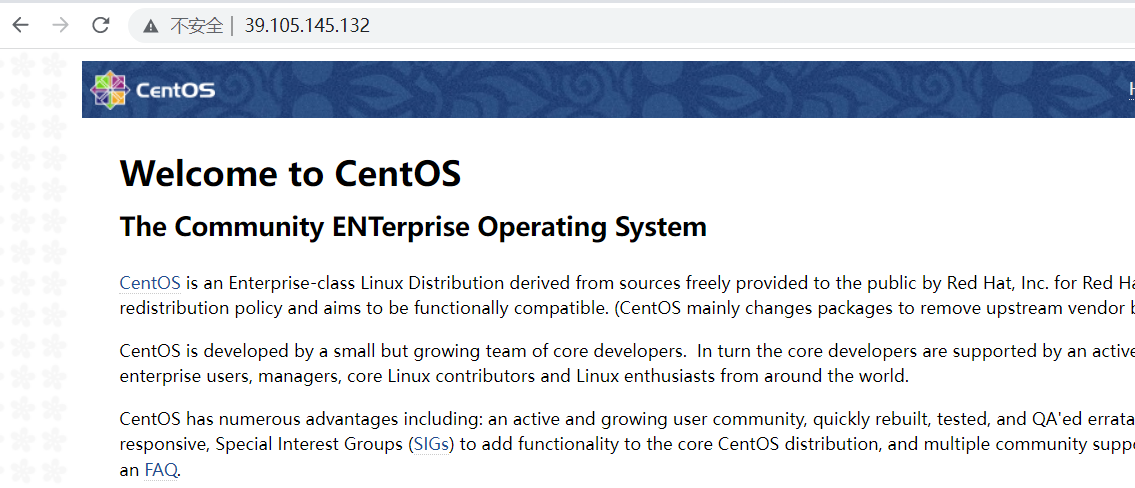Open the FAQ link

[x=161, y=470]
